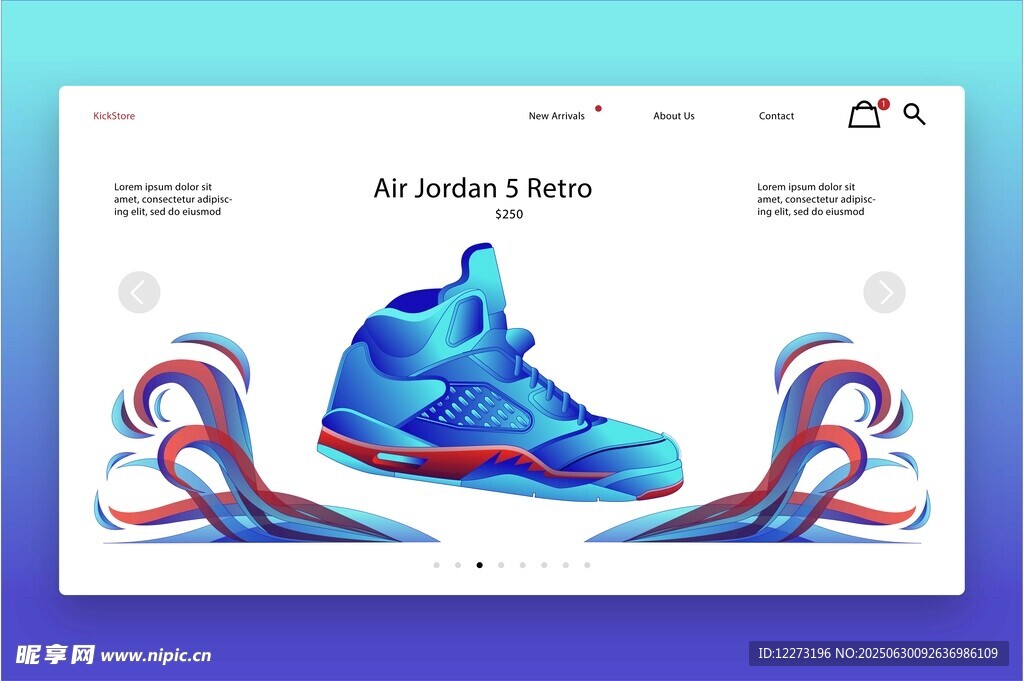Click the blue sneaker product image

coord(501,372)
